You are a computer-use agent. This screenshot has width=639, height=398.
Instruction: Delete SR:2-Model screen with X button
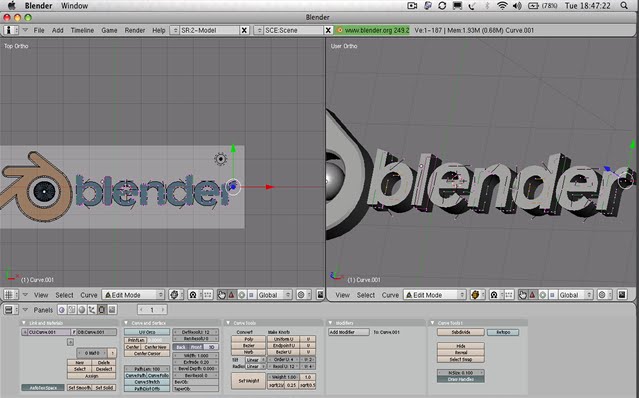pyautogui.click(x=244, y=30)
